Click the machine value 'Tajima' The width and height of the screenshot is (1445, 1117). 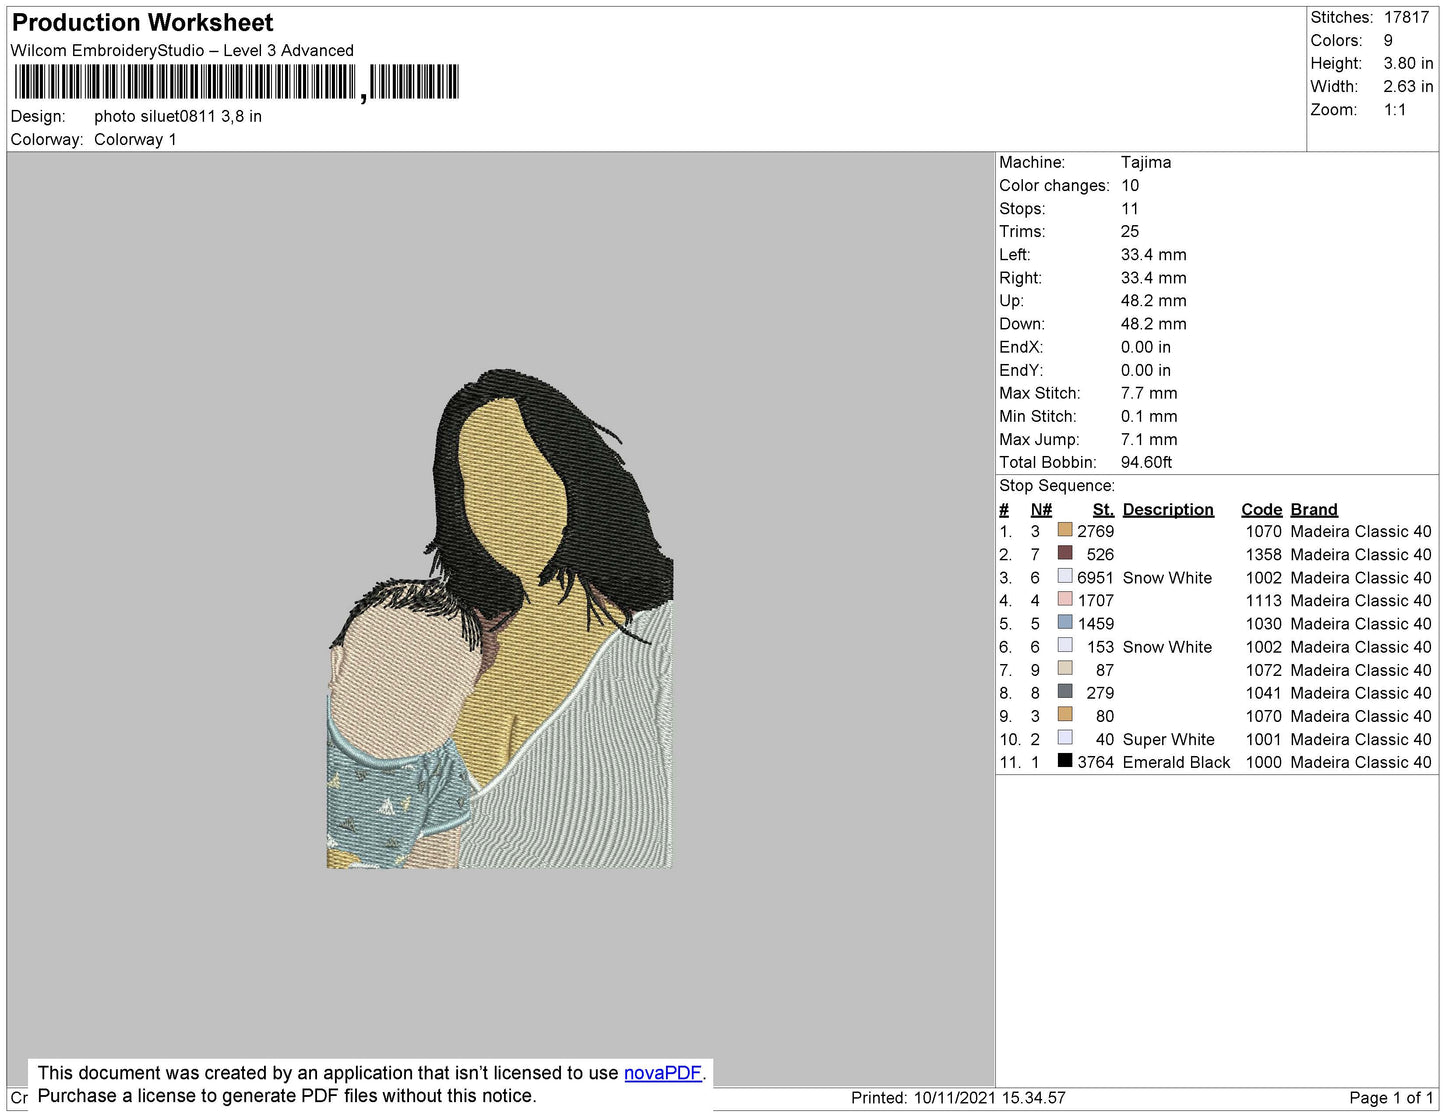pyautogui.click(x=1146, y=162)
